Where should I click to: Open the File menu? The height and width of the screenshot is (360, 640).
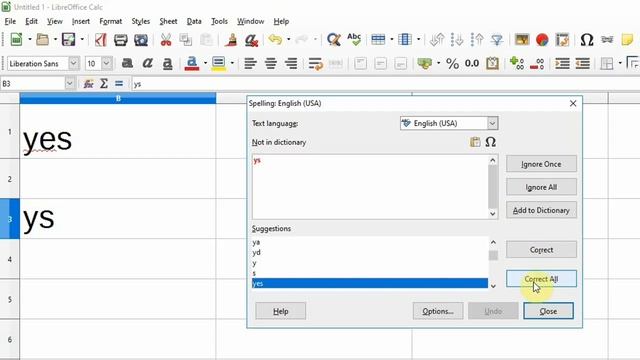coord(10,21)
